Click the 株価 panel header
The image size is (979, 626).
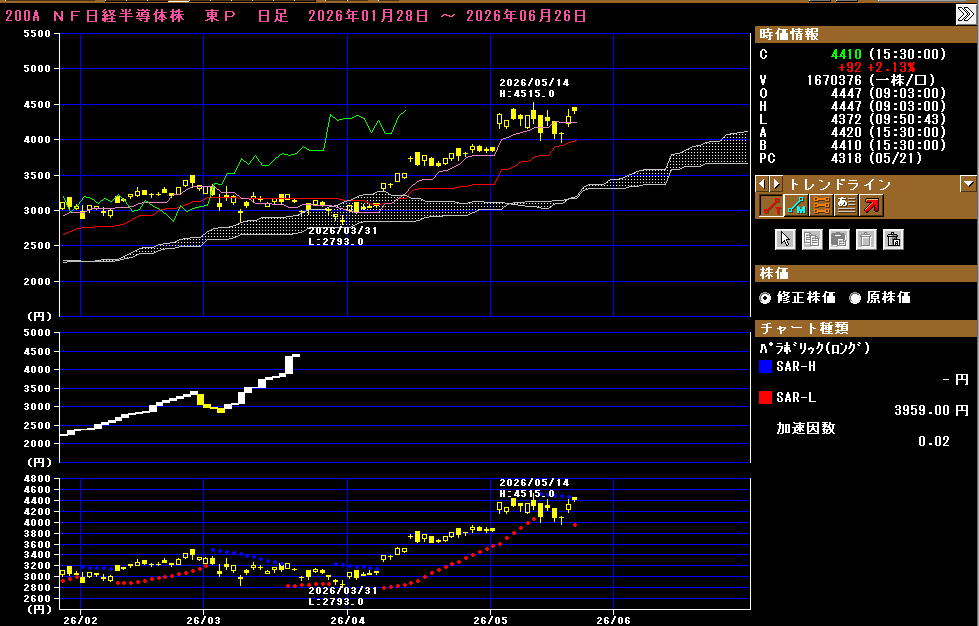(x=866, y=273)
